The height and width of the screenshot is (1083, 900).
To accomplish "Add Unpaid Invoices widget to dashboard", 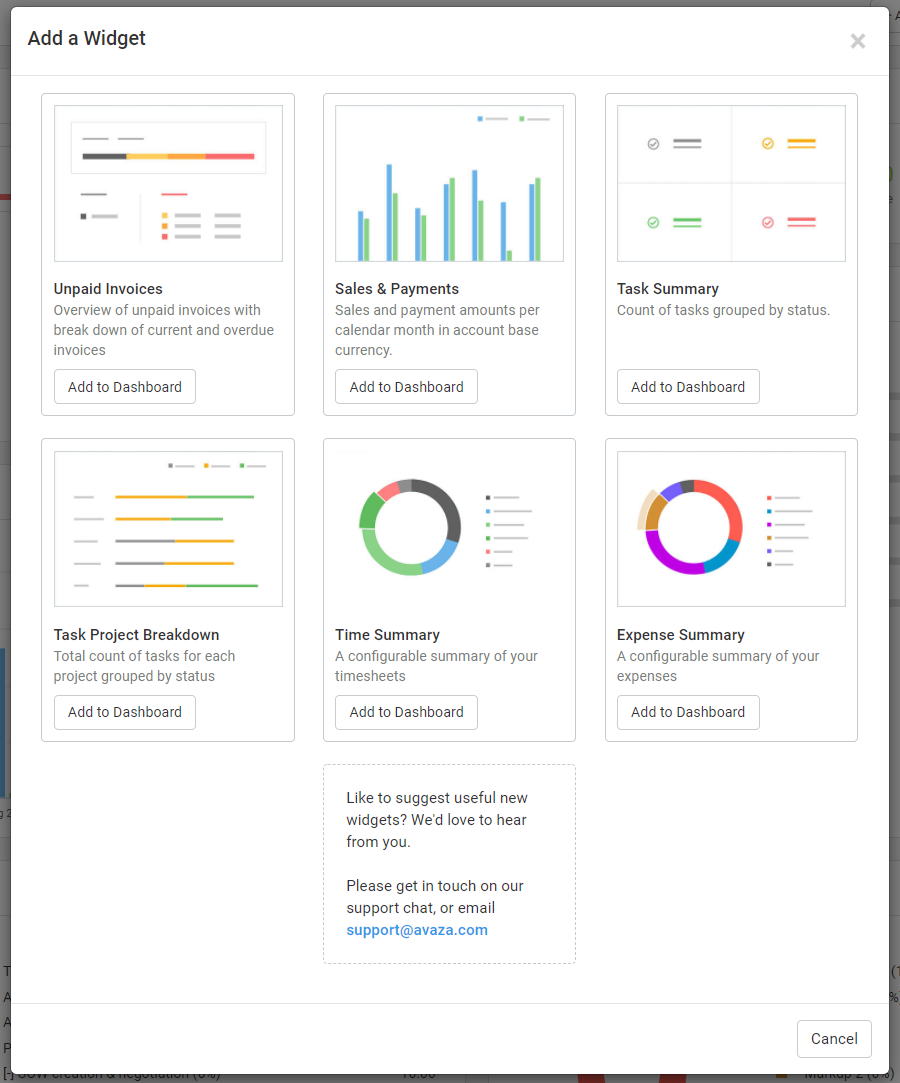I will pyautogui.click(x=125, y=387).
